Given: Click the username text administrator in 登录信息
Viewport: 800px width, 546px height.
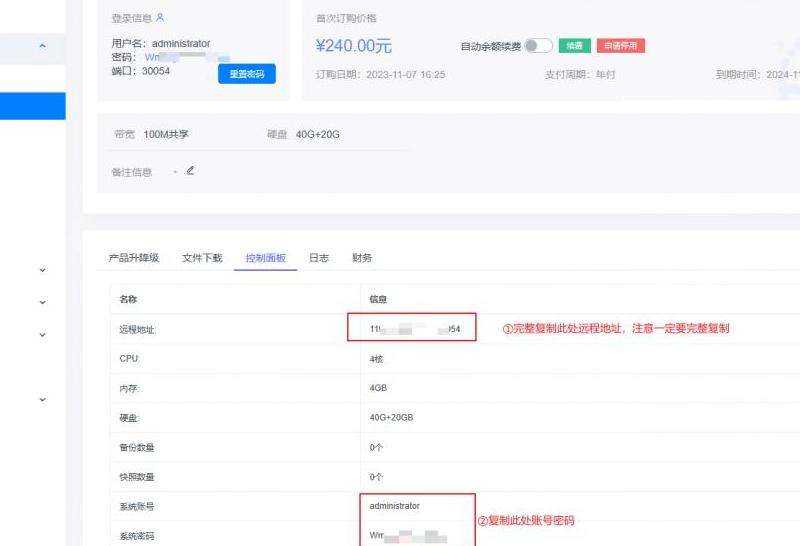Looking at the screenshot, I should click(181, 43).
